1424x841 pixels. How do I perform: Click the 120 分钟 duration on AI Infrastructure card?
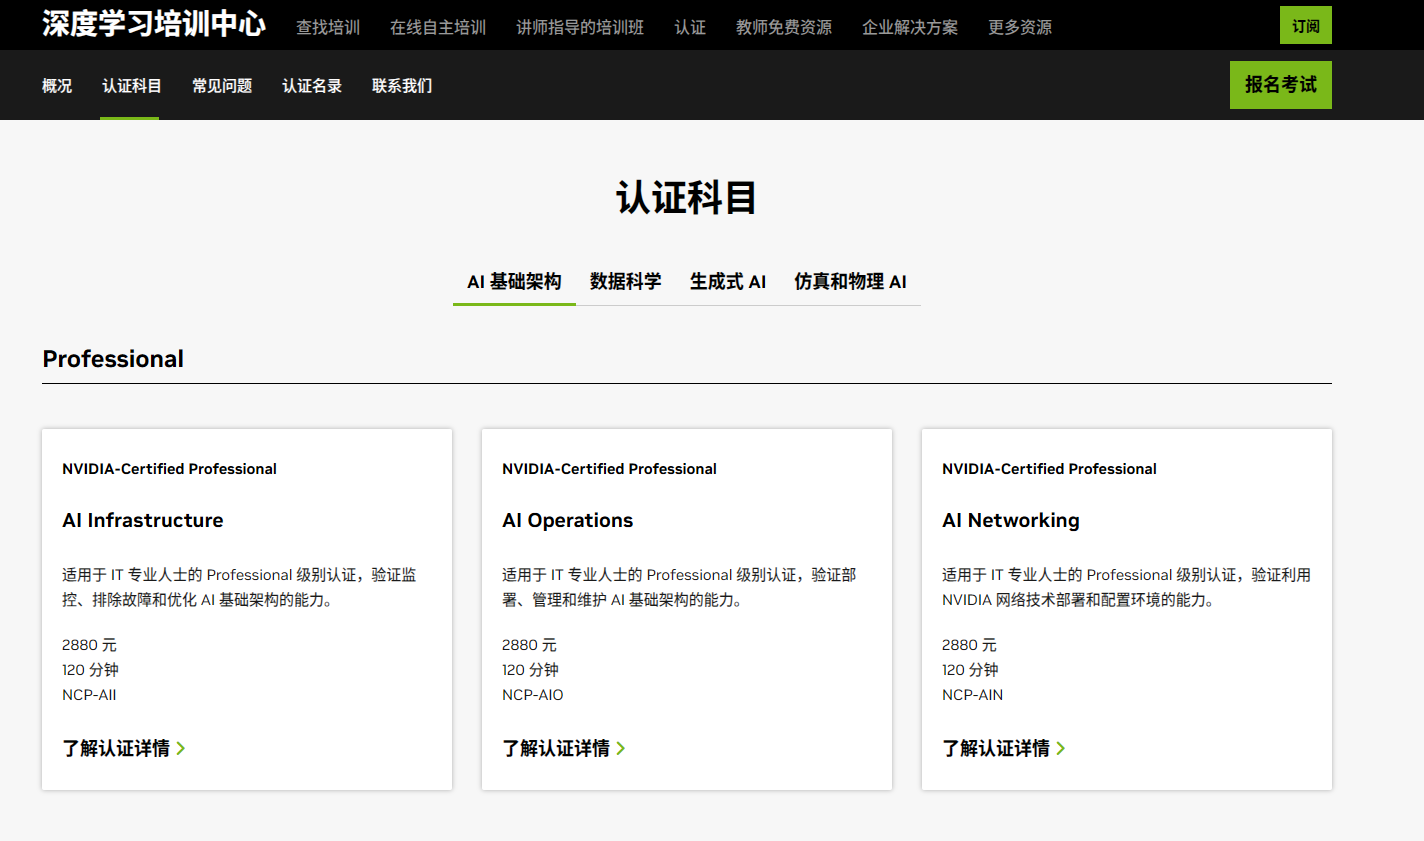pyautogui.click(x=90, y=670)
